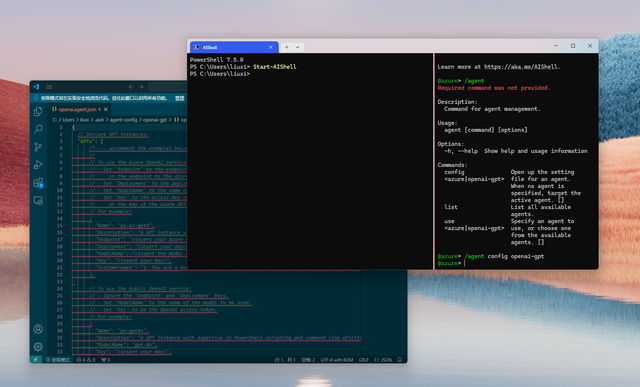Click line number 24 in the editor gutter
Image resolution: width=640 pixels, height=387 pixels.
[60, 289]
